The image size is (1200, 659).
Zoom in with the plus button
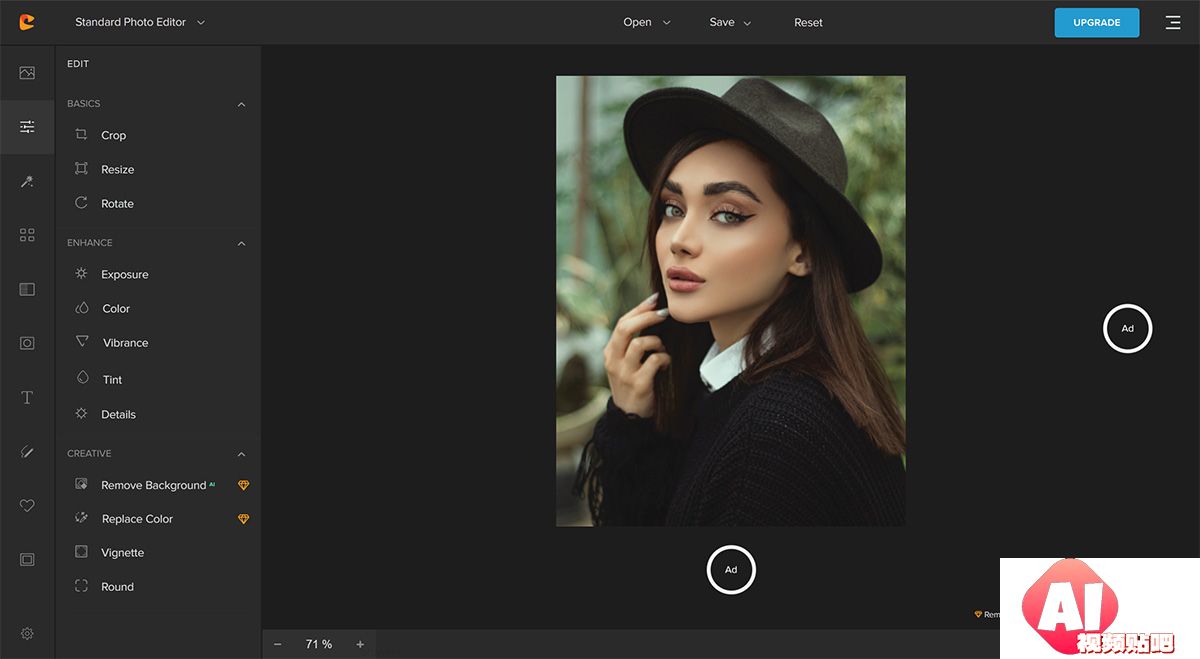(360, 644)
